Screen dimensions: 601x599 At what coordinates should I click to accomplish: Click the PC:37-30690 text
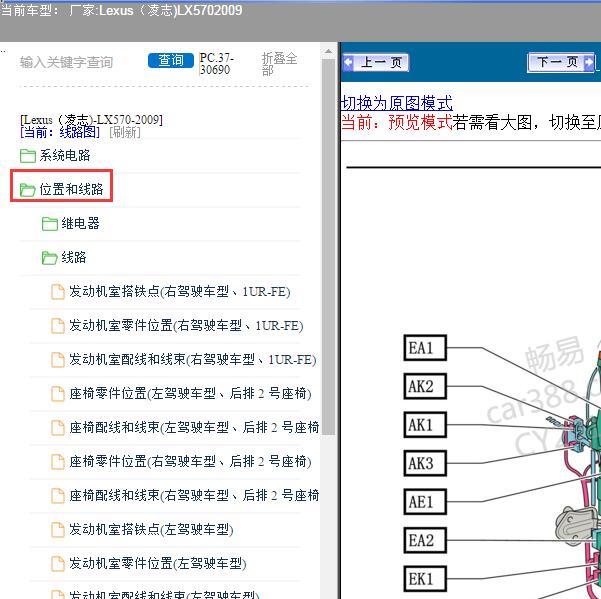click(216, 64)
